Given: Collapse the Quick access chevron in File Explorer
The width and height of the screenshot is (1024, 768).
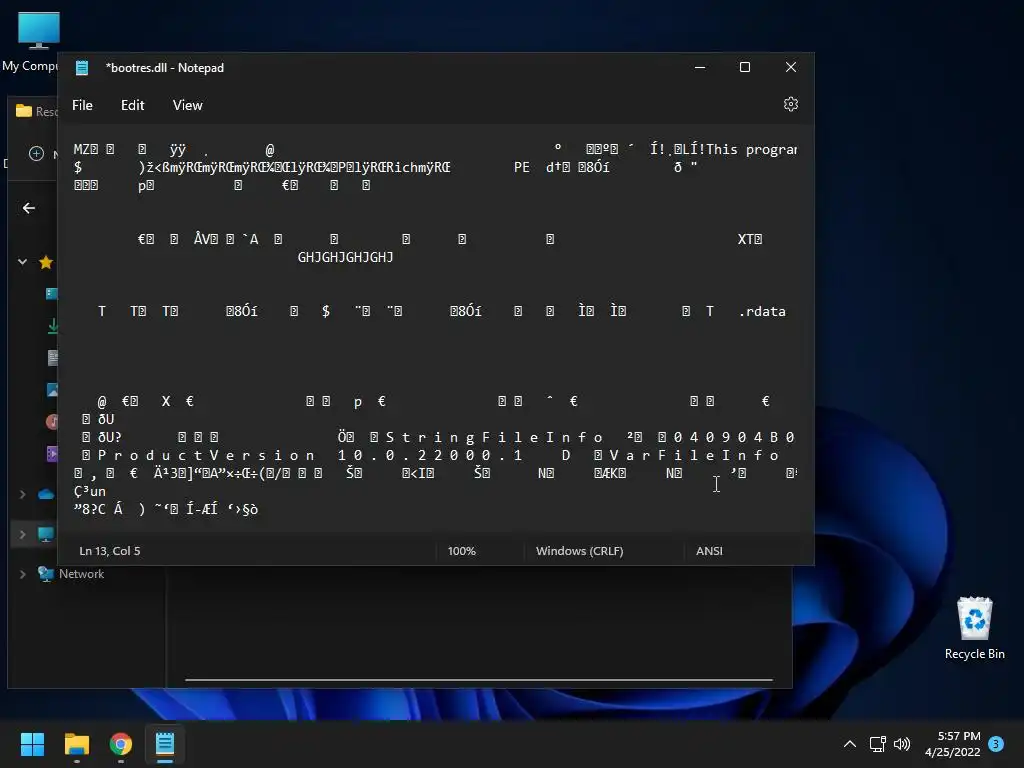Looking at the screenshot, I should (x=22, y=262).
